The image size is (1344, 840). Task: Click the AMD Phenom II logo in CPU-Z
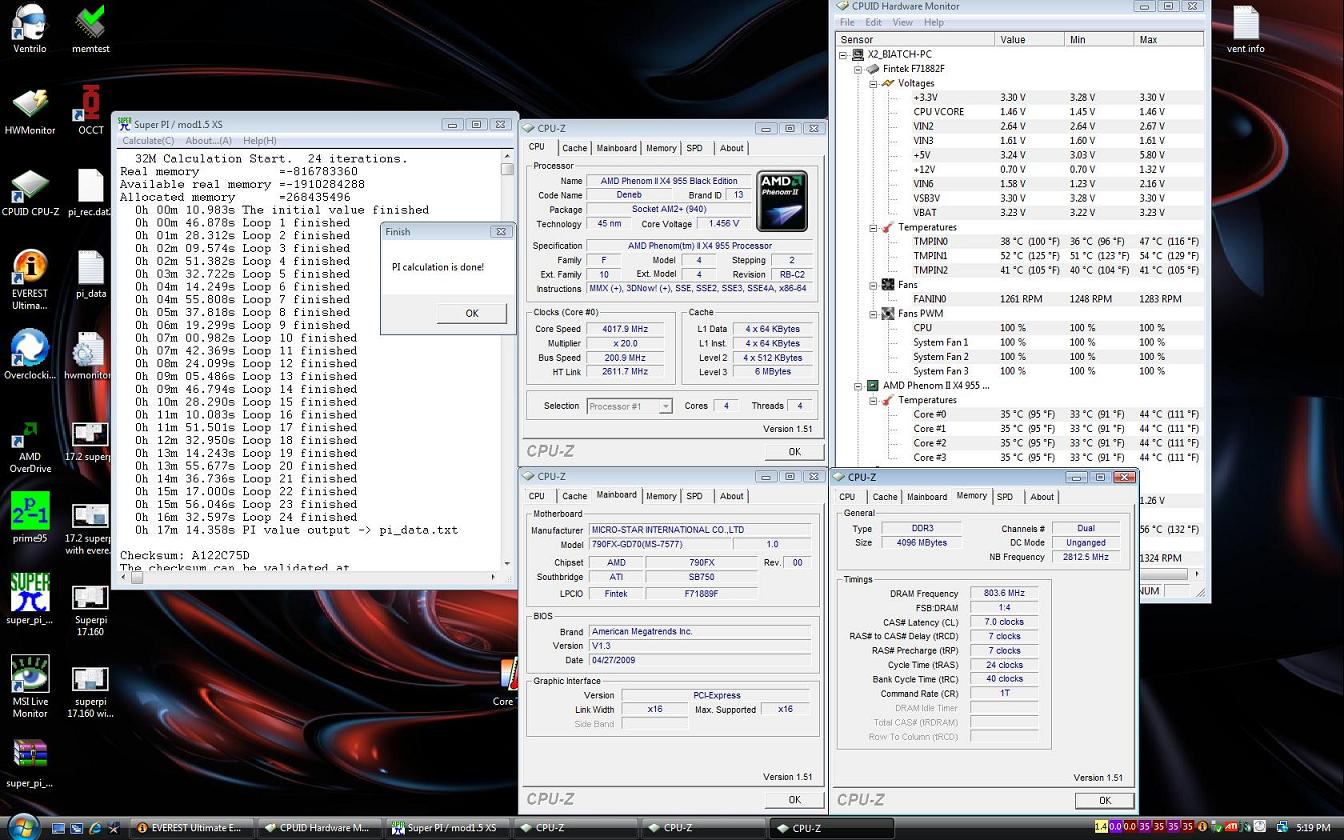tap(782, 202)
